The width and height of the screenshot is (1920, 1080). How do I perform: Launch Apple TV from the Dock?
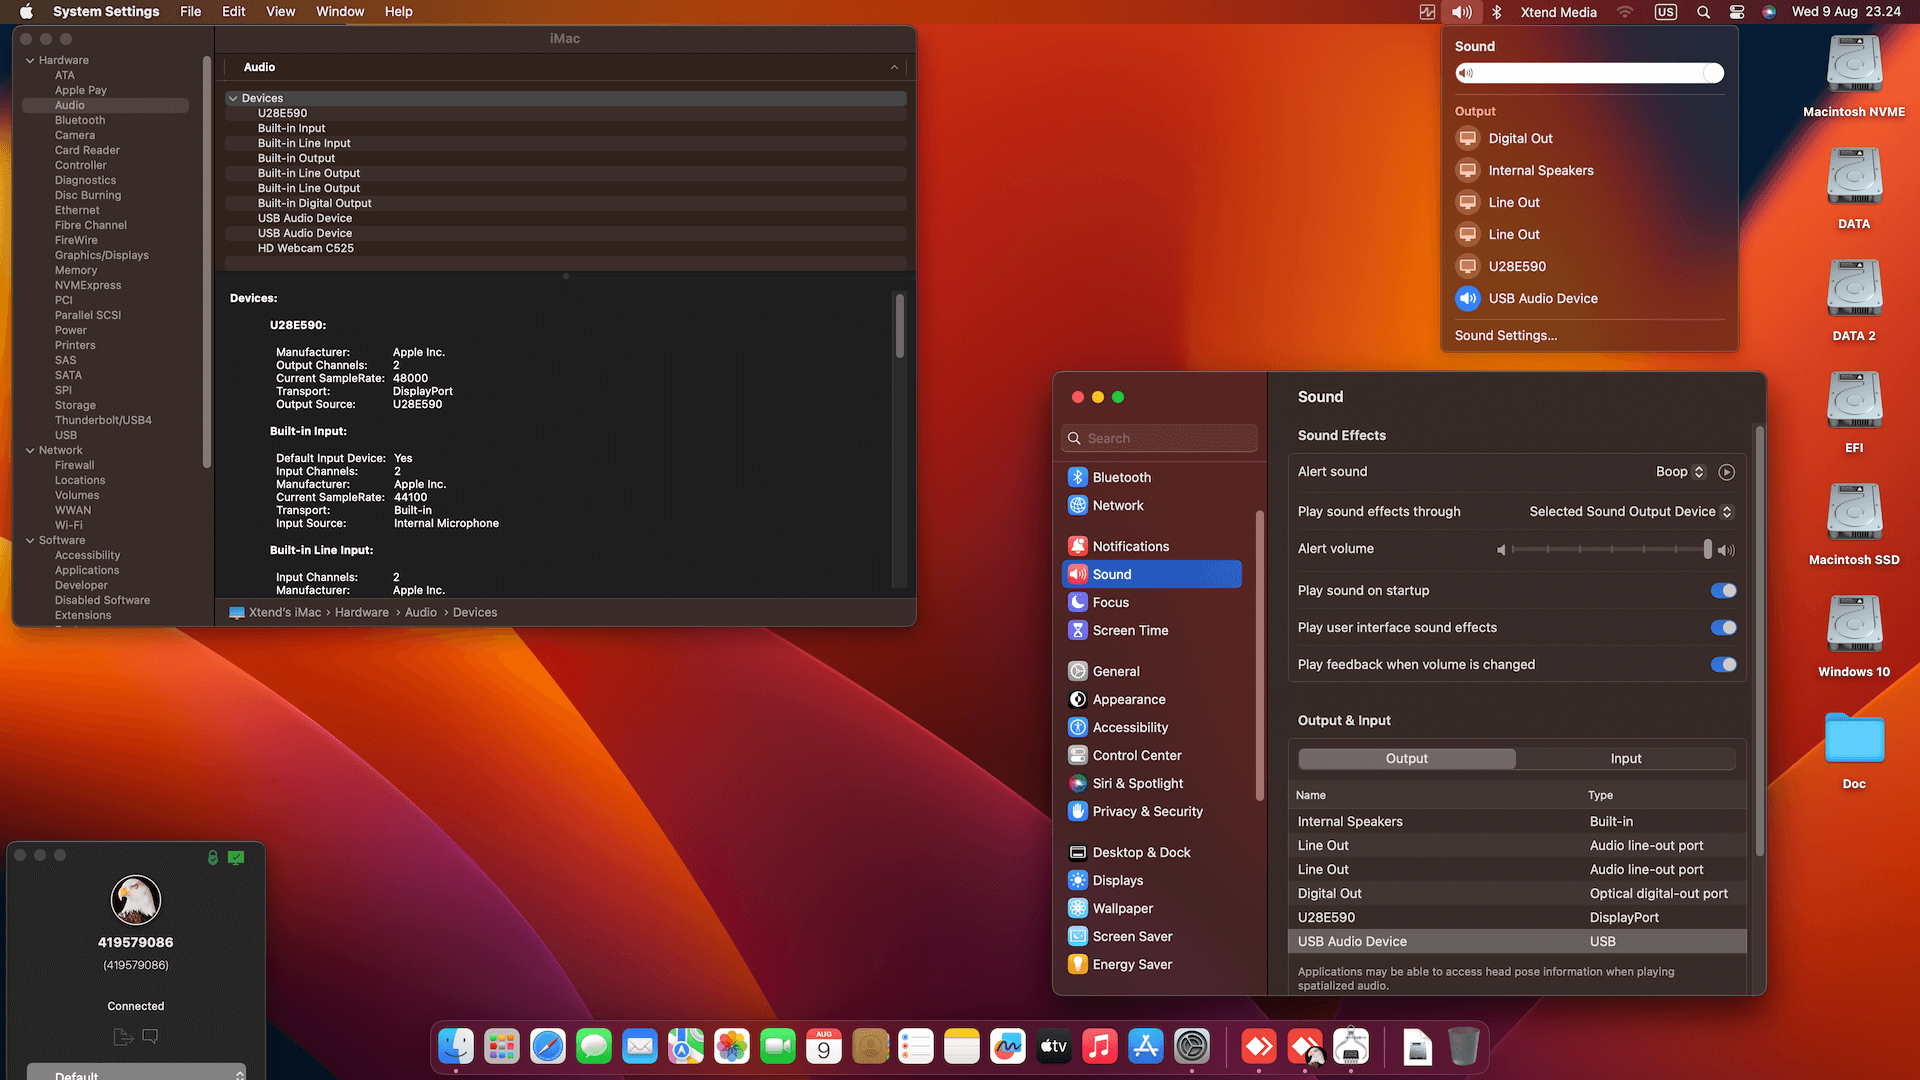tap(1054, 1047)
